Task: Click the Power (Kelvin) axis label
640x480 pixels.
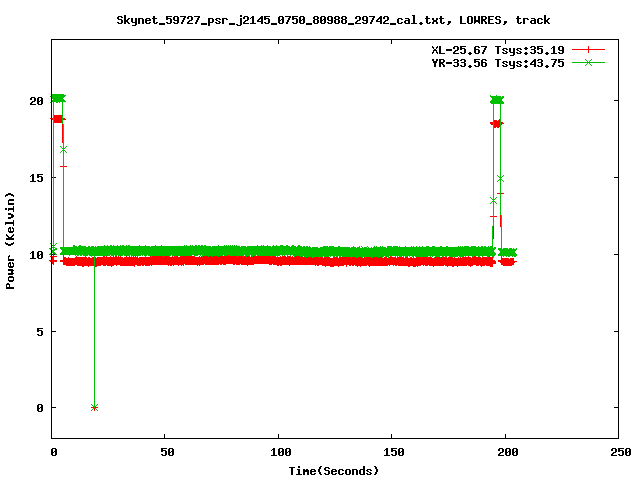Action: [10, 241]
